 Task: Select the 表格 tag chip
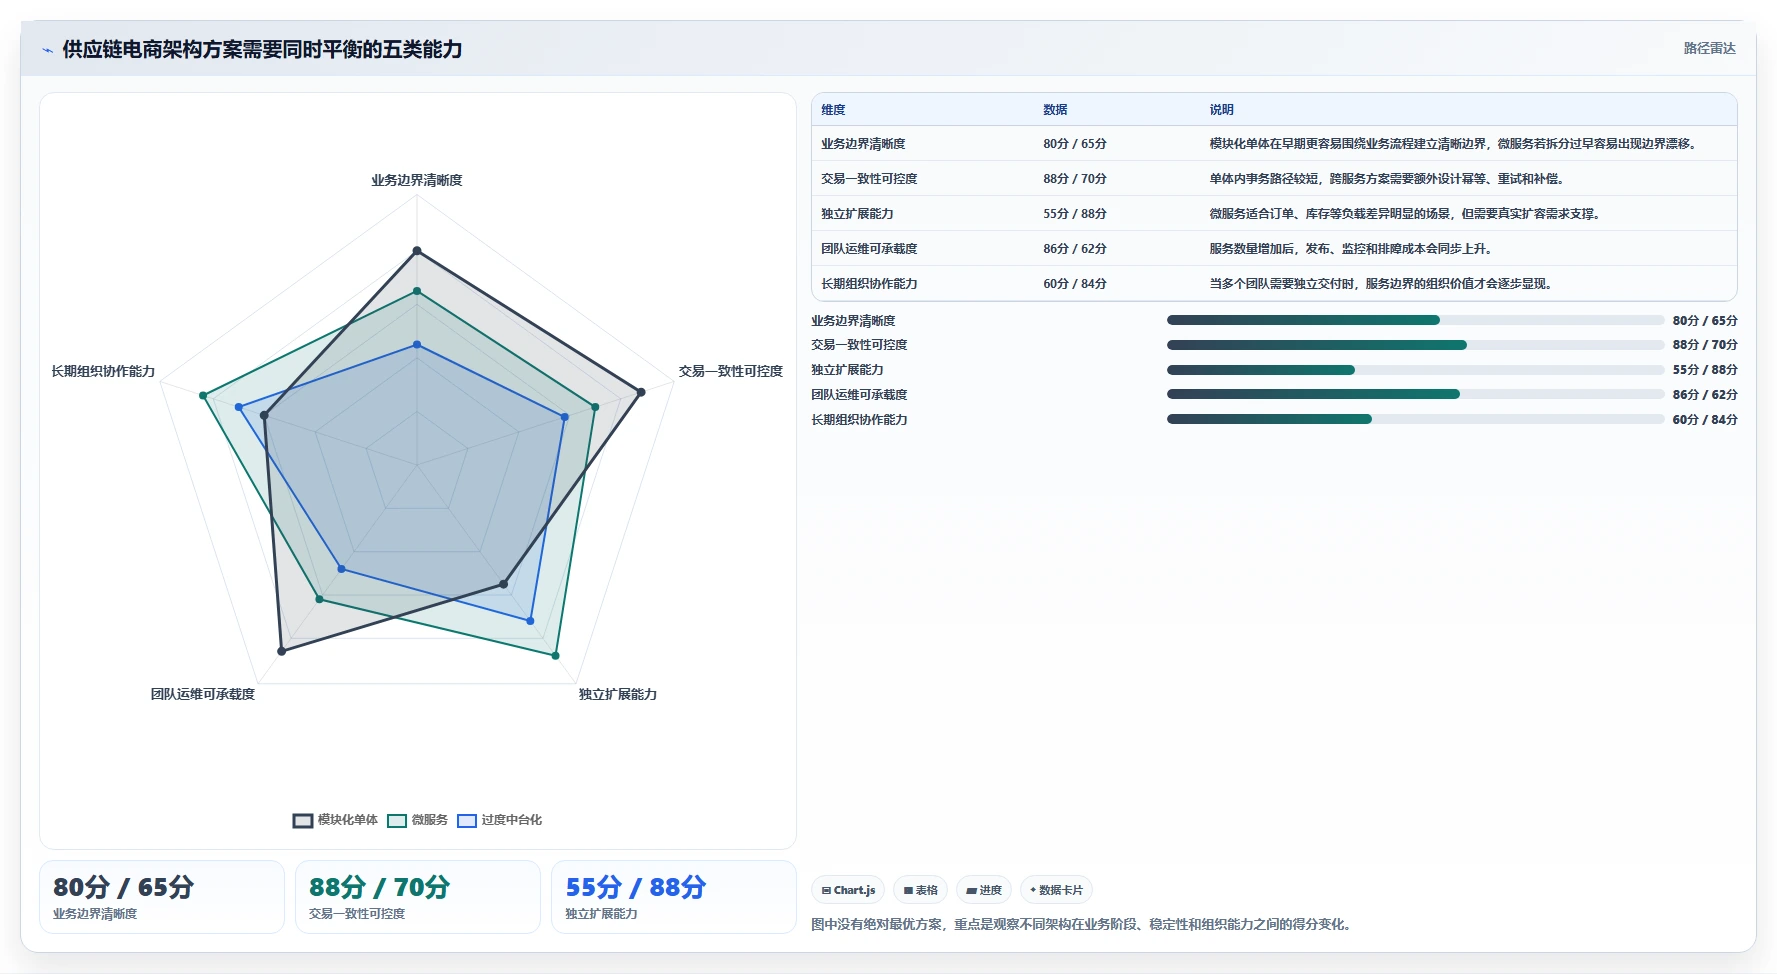(921, 890)
